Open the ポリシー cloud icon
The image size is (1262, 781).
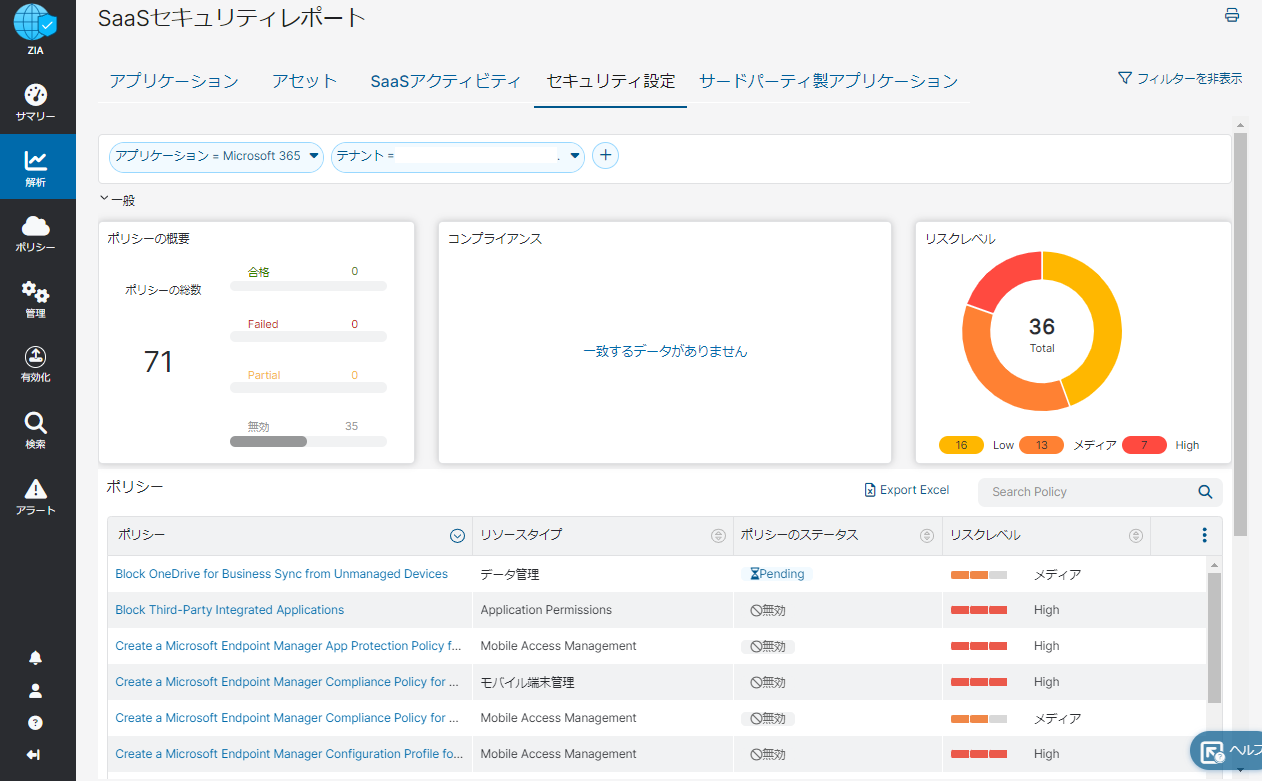tap(35, 226)
